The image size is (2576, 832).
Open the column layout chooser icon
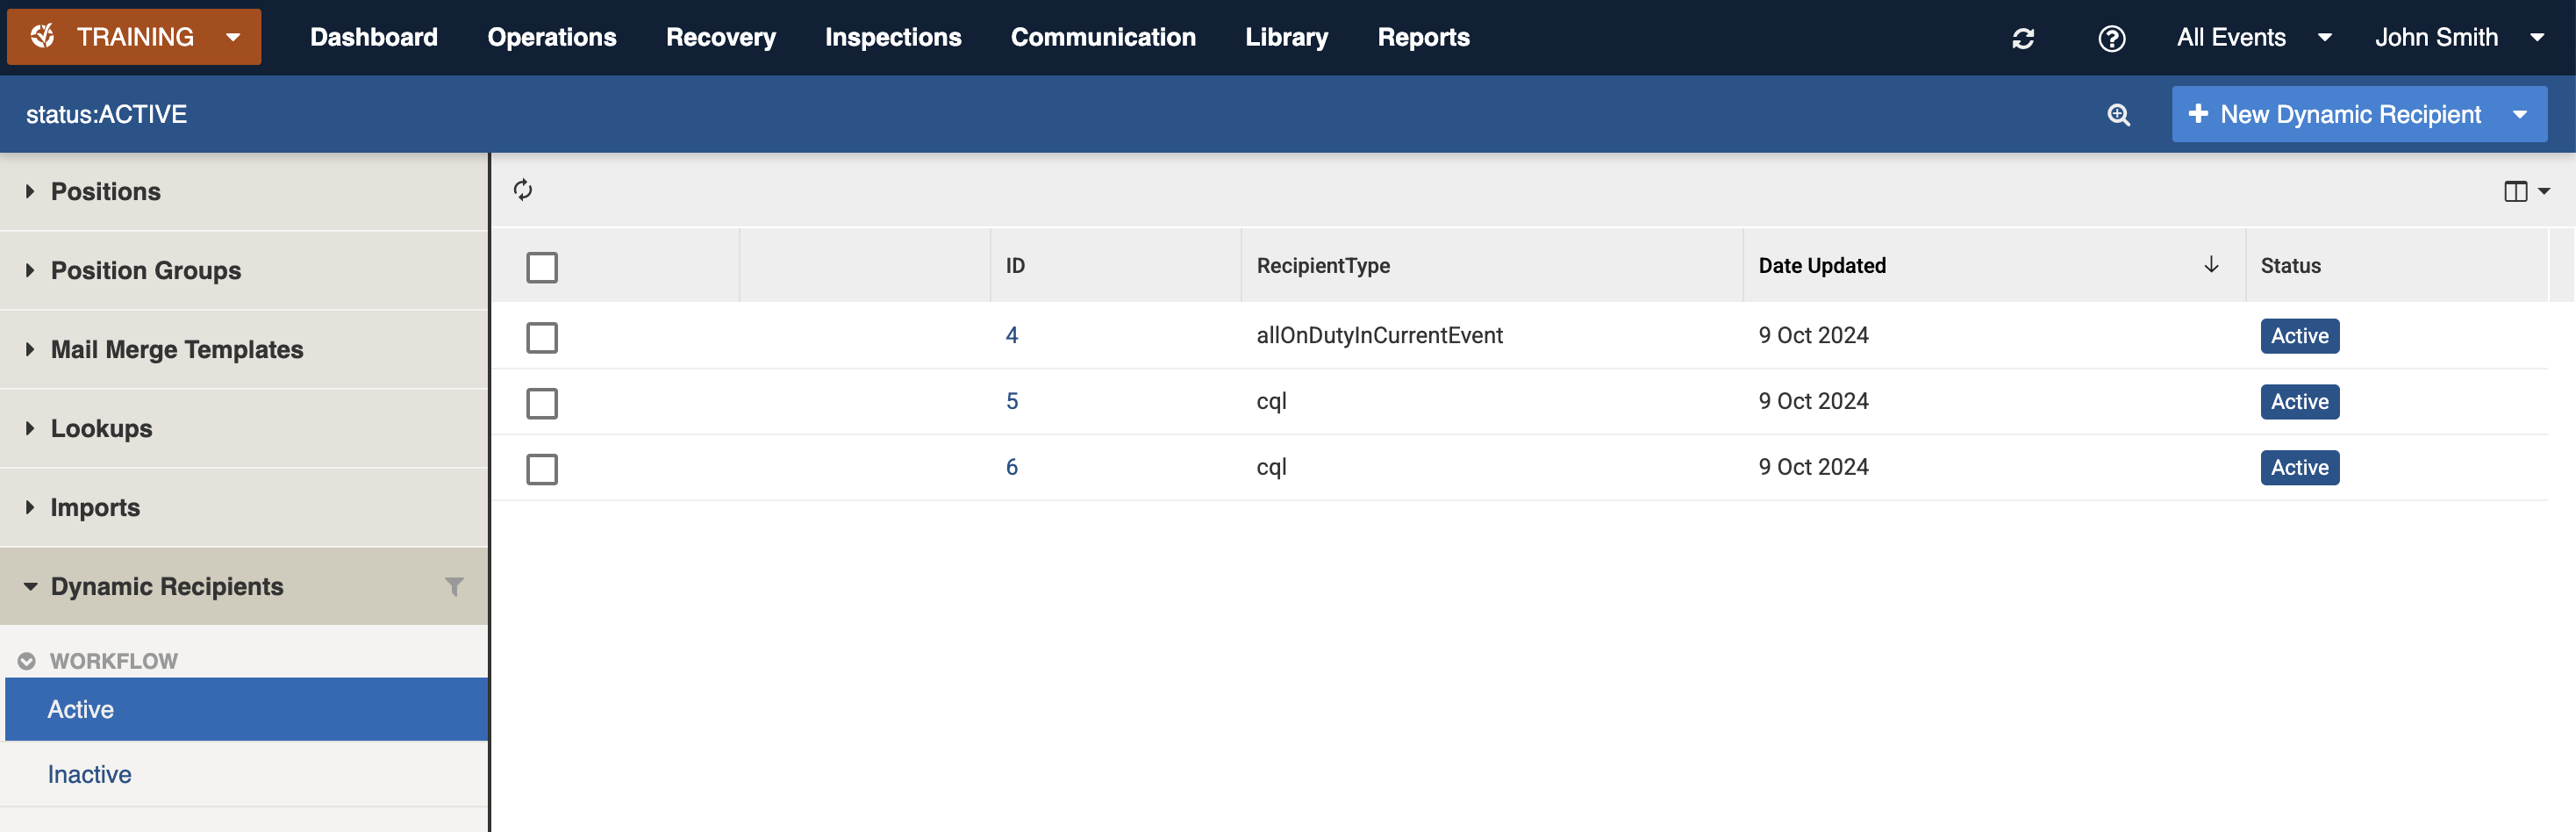(x=2524, y=191)
